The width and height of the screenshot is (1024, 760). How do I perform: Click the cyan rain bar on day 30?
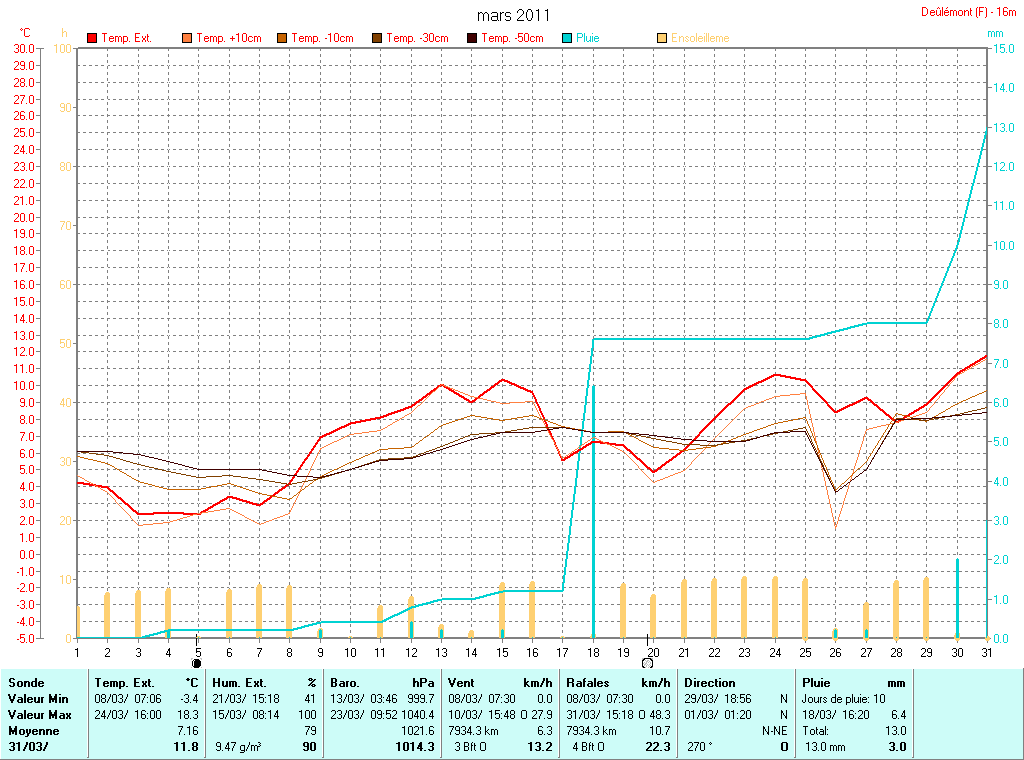tap(957, 598)
